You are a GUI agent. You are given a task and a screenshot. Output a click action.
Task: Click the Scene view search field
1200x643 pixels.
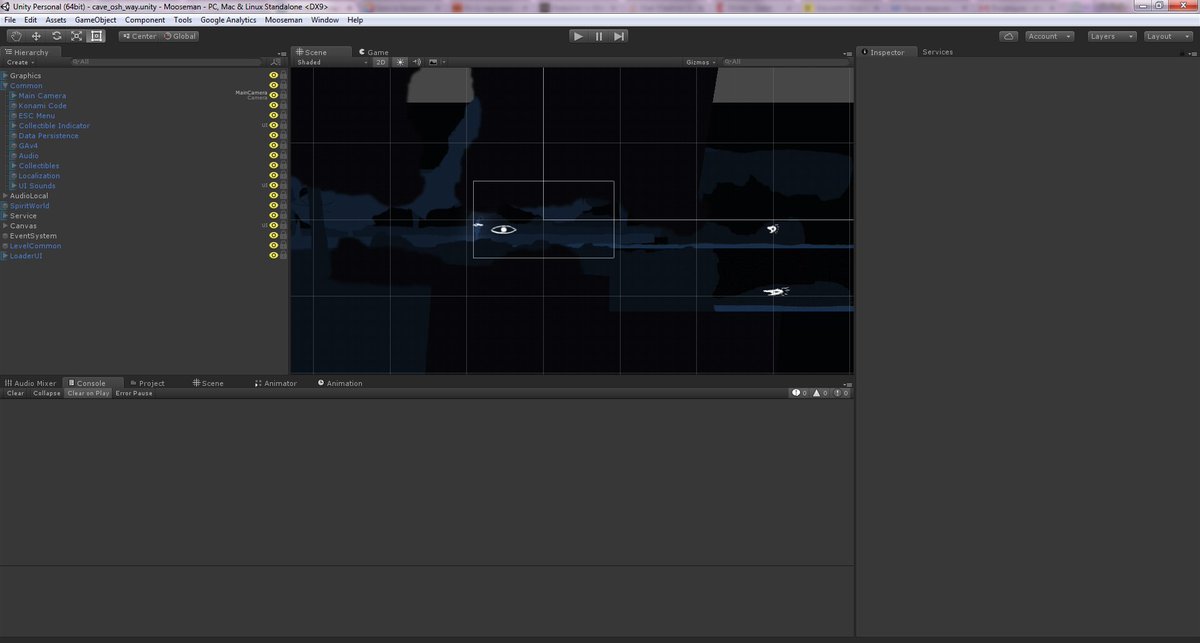tap(785, 62)
